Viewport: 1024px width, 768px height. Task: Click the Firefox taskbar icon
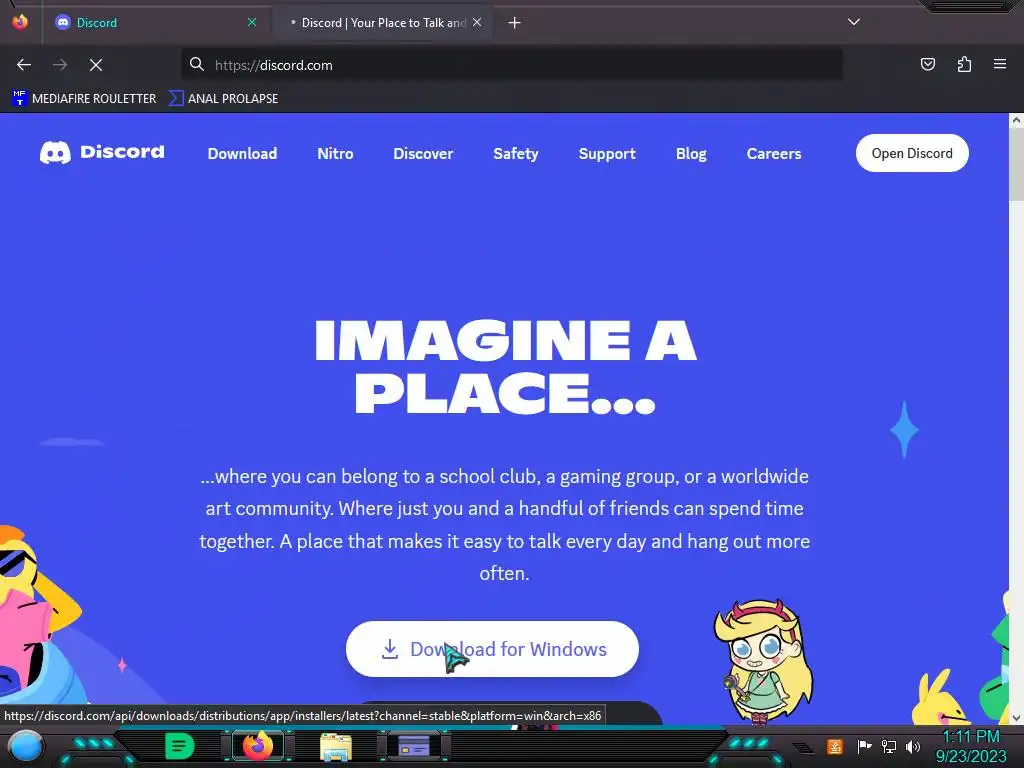pos(258,746)
